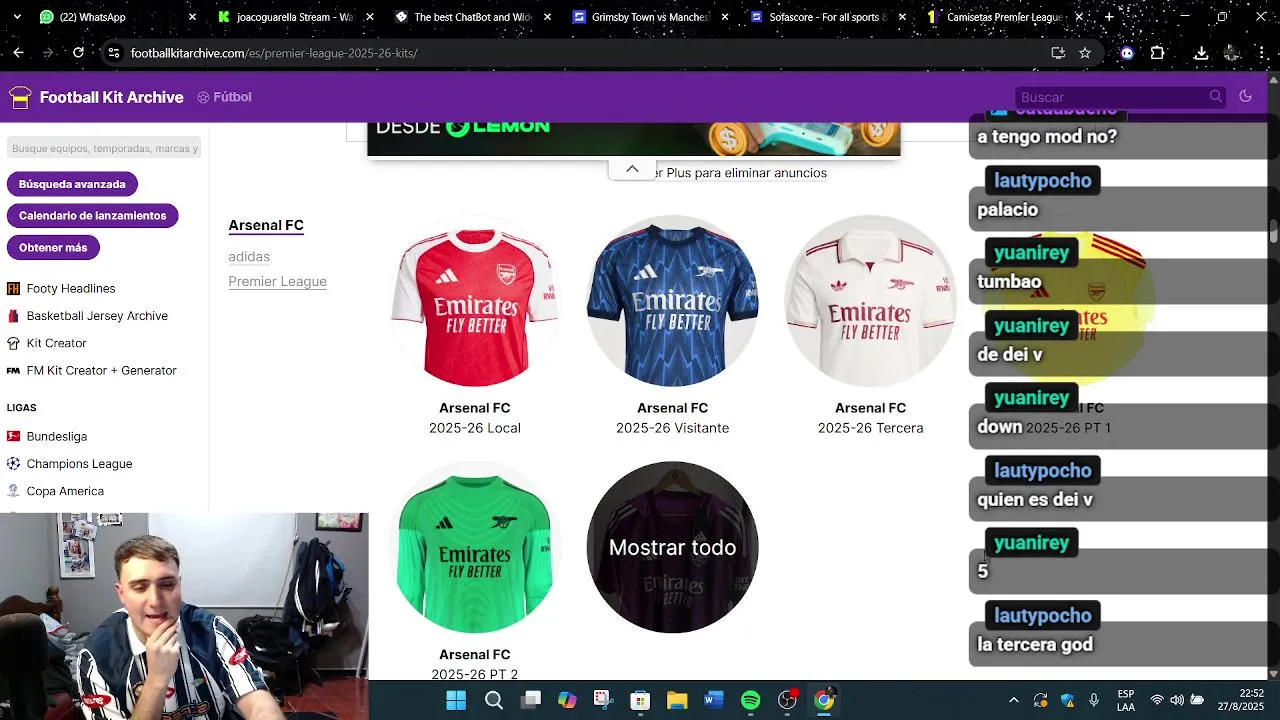Switch to The best ChatBot tab

472,17
